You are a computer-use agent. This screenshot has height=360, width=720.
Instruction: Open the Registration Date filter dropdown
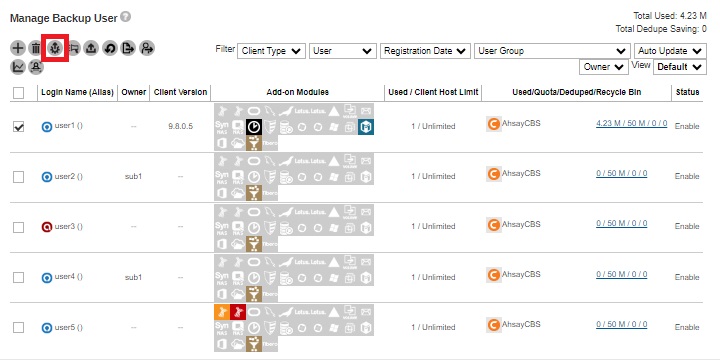coord(425,51)
